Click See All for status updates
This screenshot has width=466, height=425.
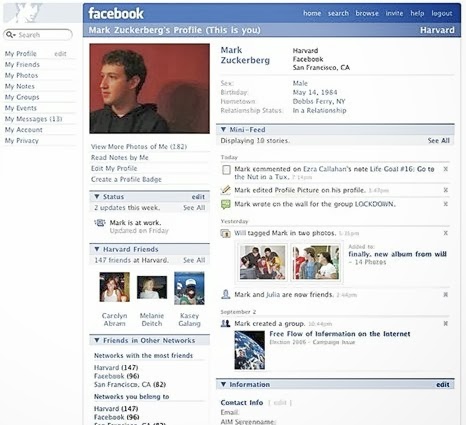[x=194, y=208]
